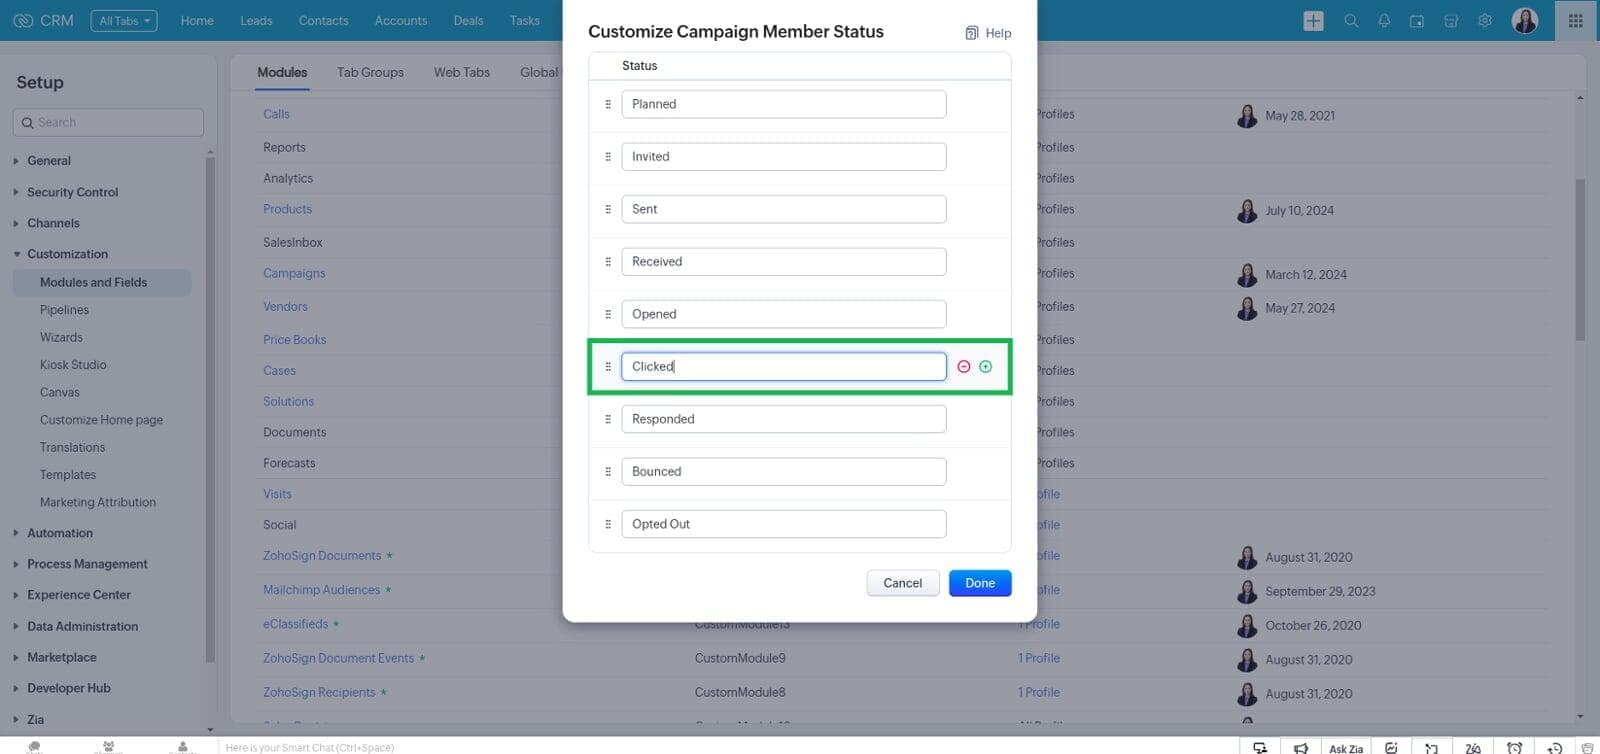
Task: Click the drag handle beside Opted Out
Action: (x=608, y=524)
